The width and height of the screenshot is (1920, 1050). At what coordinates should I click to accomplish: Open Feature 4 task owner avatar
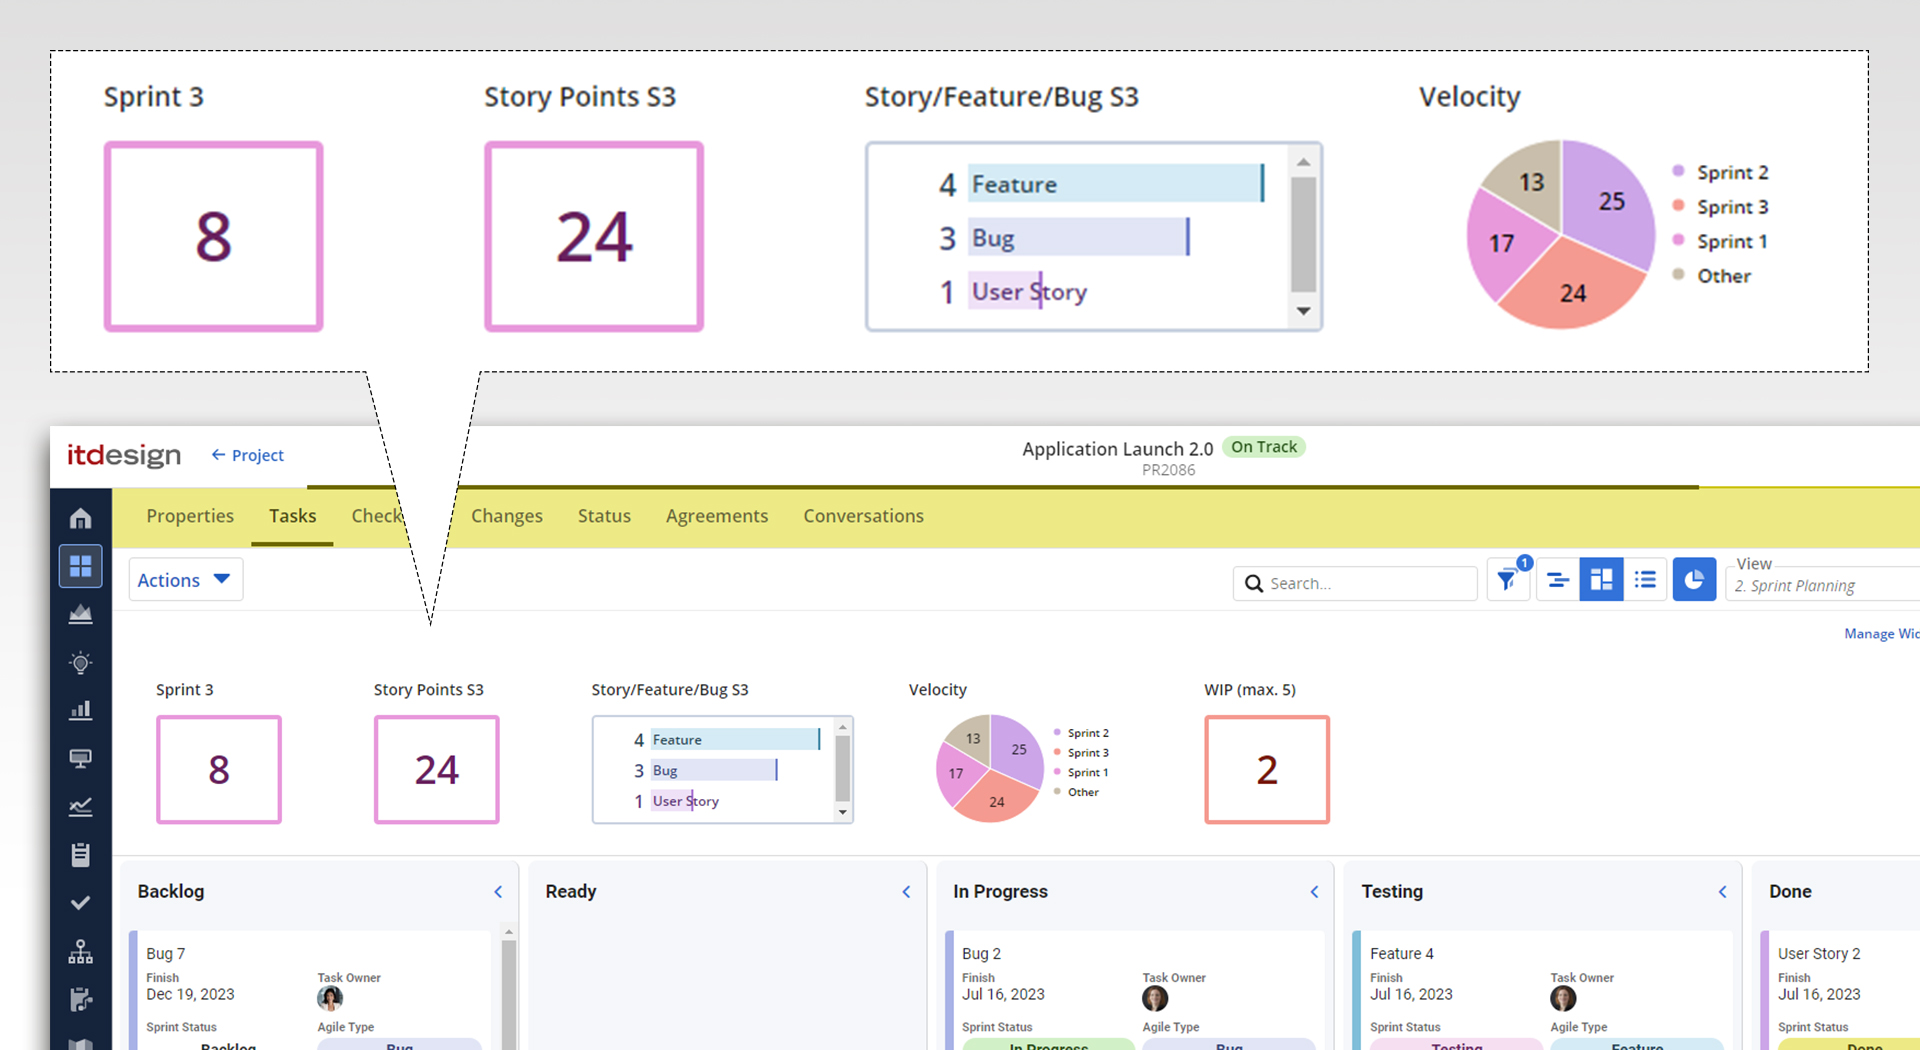[1563, 998]
